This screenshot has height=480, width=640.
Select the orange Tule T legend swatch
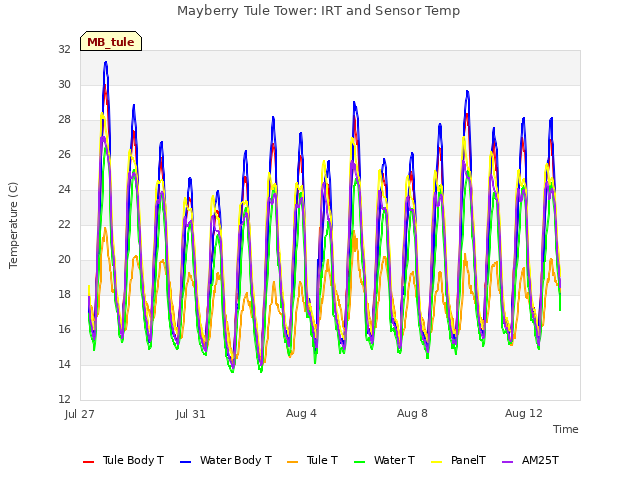click(292, 462)
